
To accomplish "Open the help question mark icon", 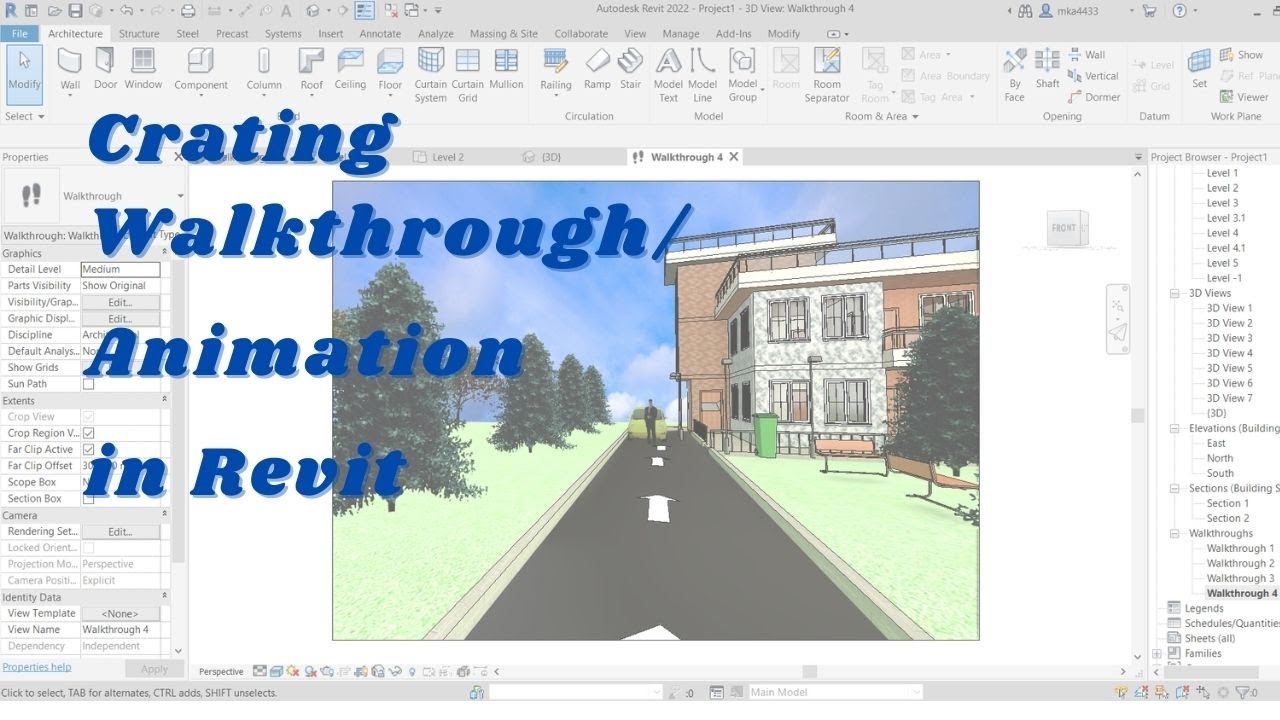I will pos(1179,11).
